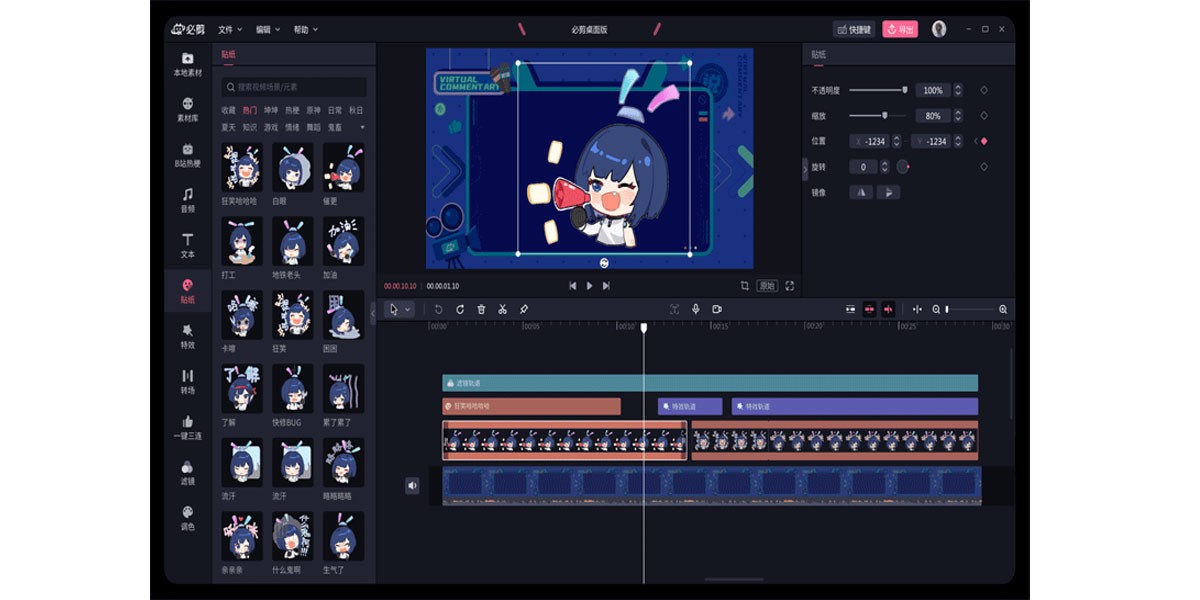Screen dimensions: 1200x600
Task: Select the 收藏 favorites sticker category
Action: tap(229, 110)
